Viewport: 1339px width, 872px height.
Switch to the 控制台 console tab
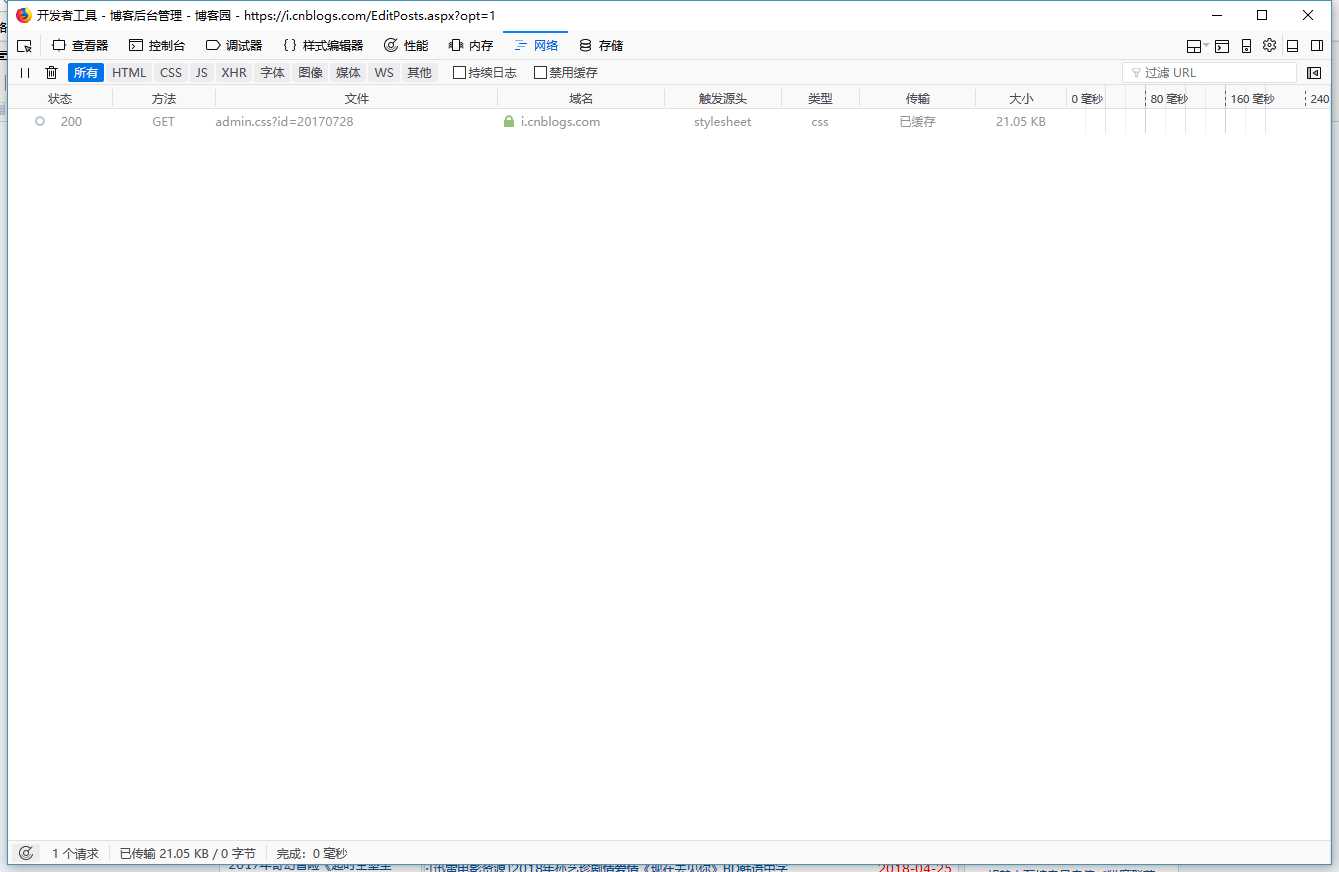(157, 46)
